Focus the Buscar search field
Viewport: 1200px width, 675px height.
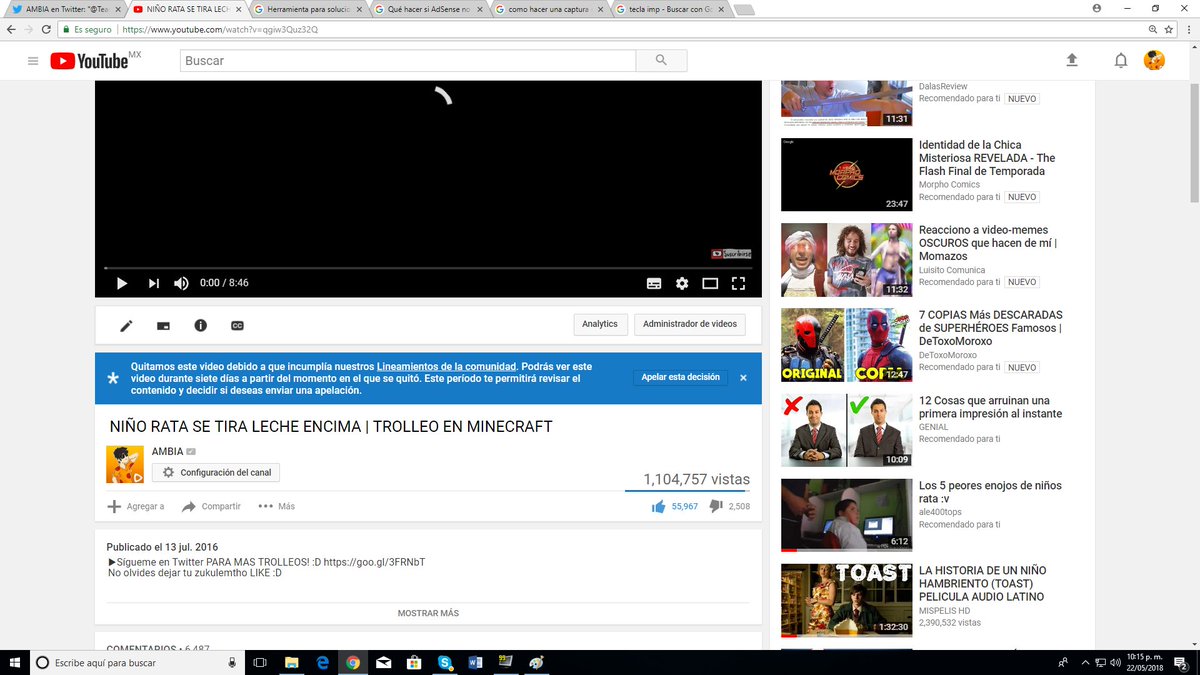pyautogui.click(x=408, y=61)
